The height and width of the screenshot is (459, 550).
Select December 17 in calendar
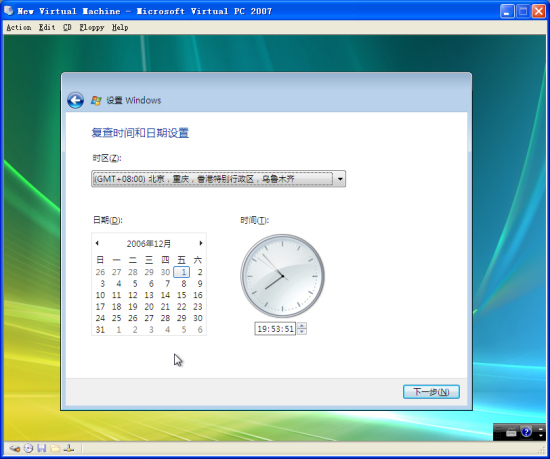coord(100,307)
